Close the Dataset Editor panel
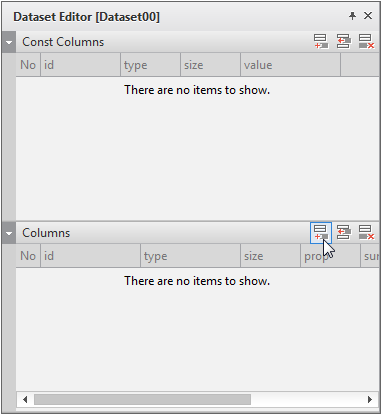This screenshot has width=381, height=414. tap(368, 16)
